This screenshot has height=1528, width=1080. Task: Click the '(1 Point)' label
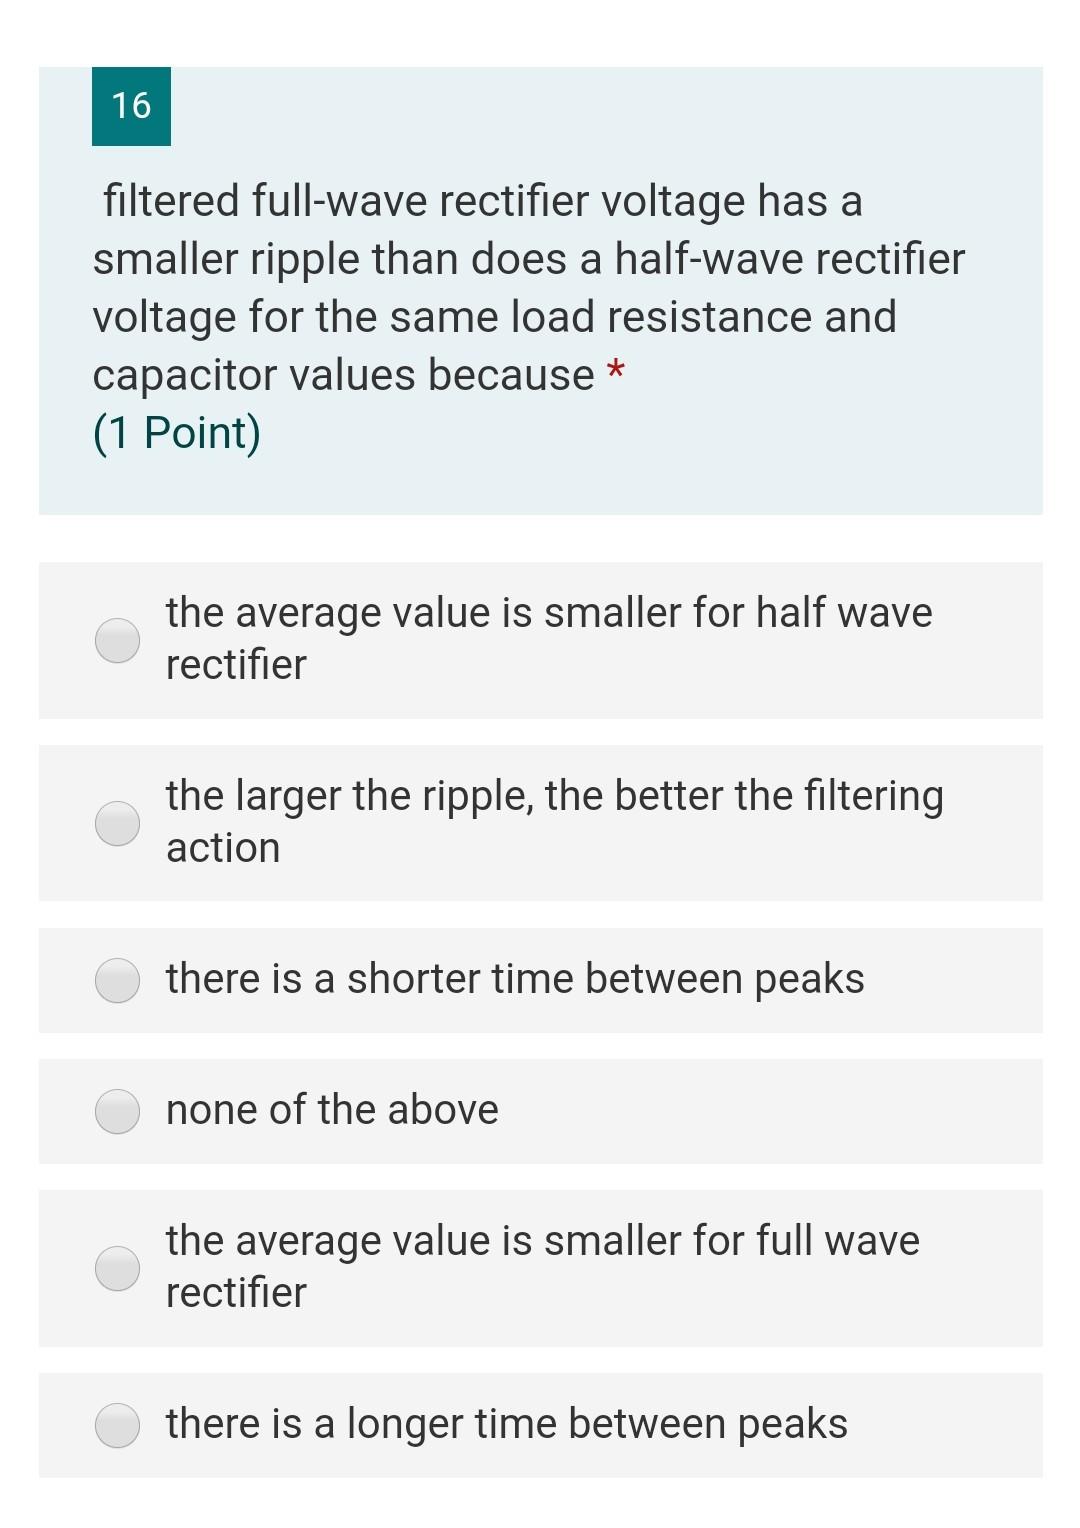(176, 432)
